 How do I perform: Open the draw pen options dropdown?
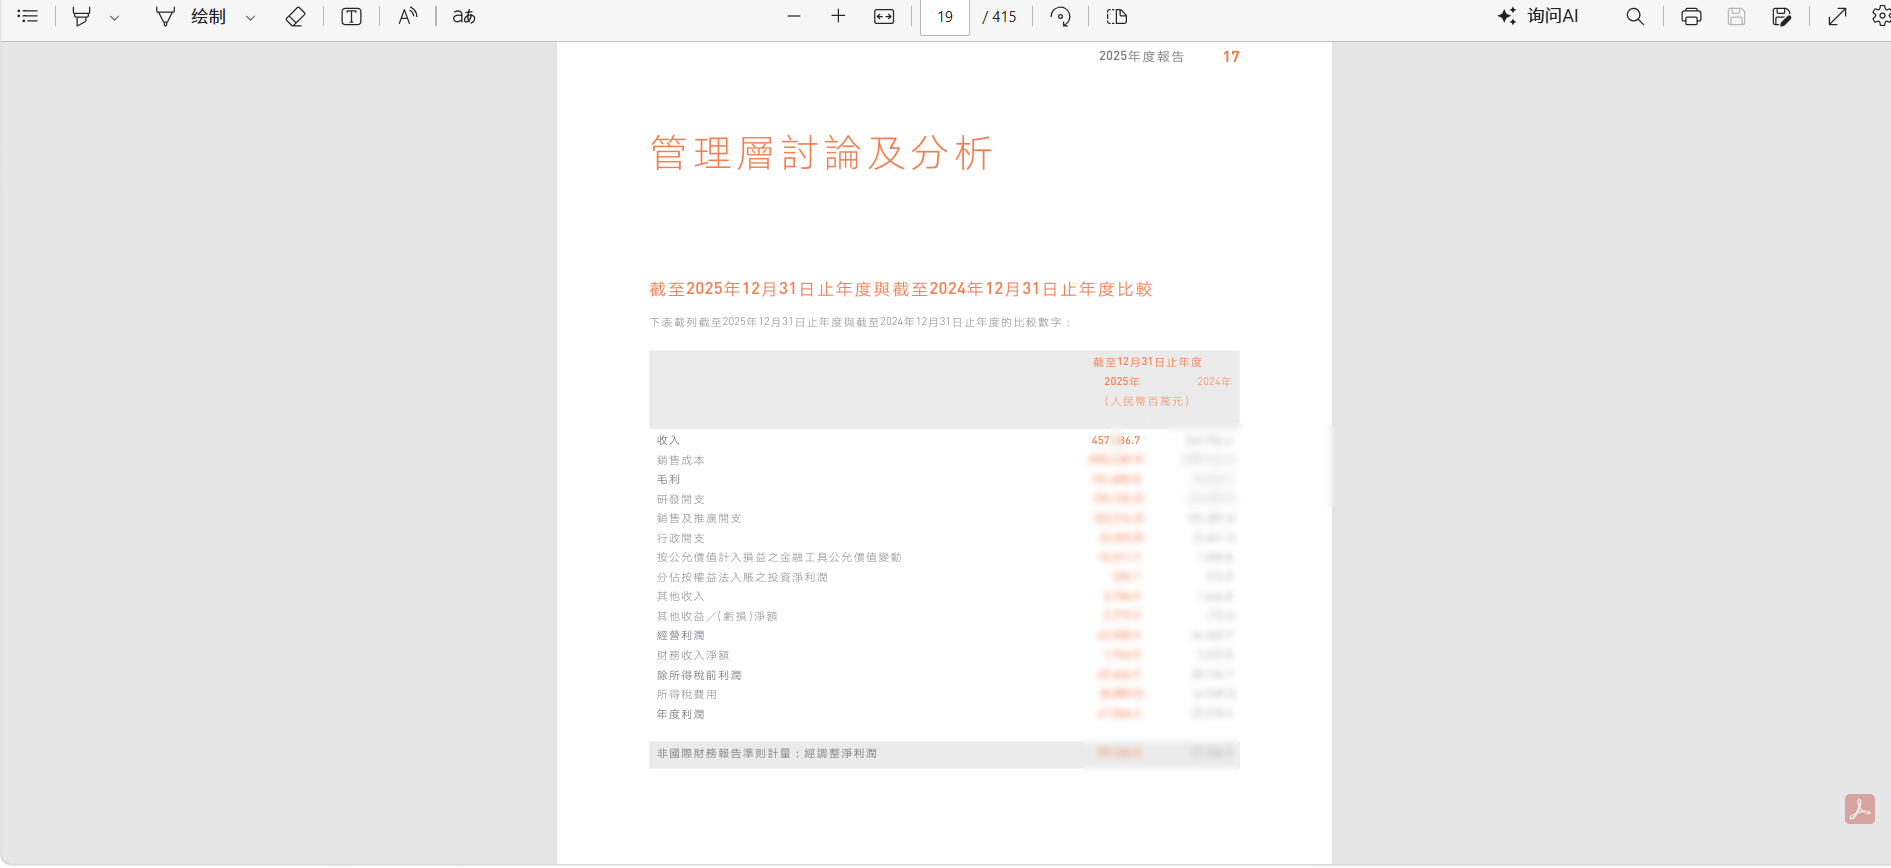pyautogui.click(x=250, y=17)
